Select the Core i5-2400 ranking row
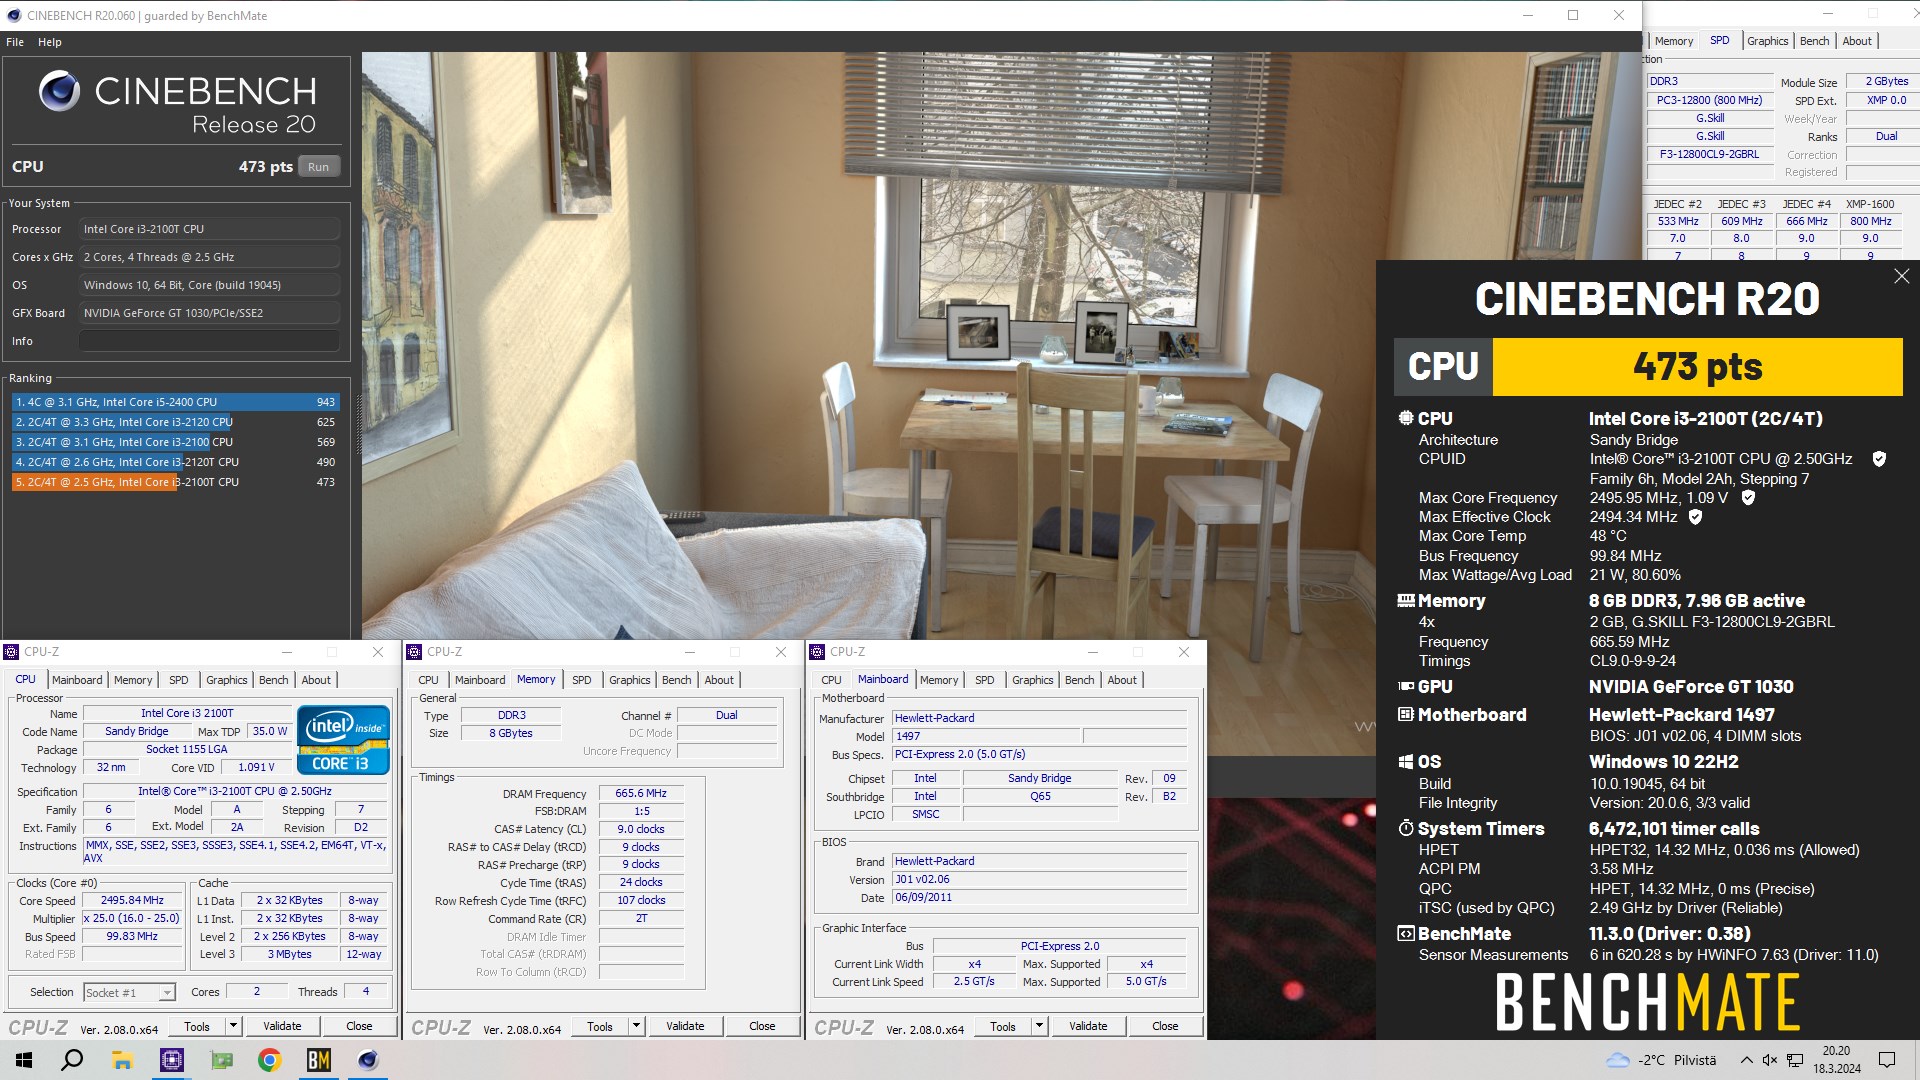This screenshot has width=1920, height=1080. (x=176, y=402)
